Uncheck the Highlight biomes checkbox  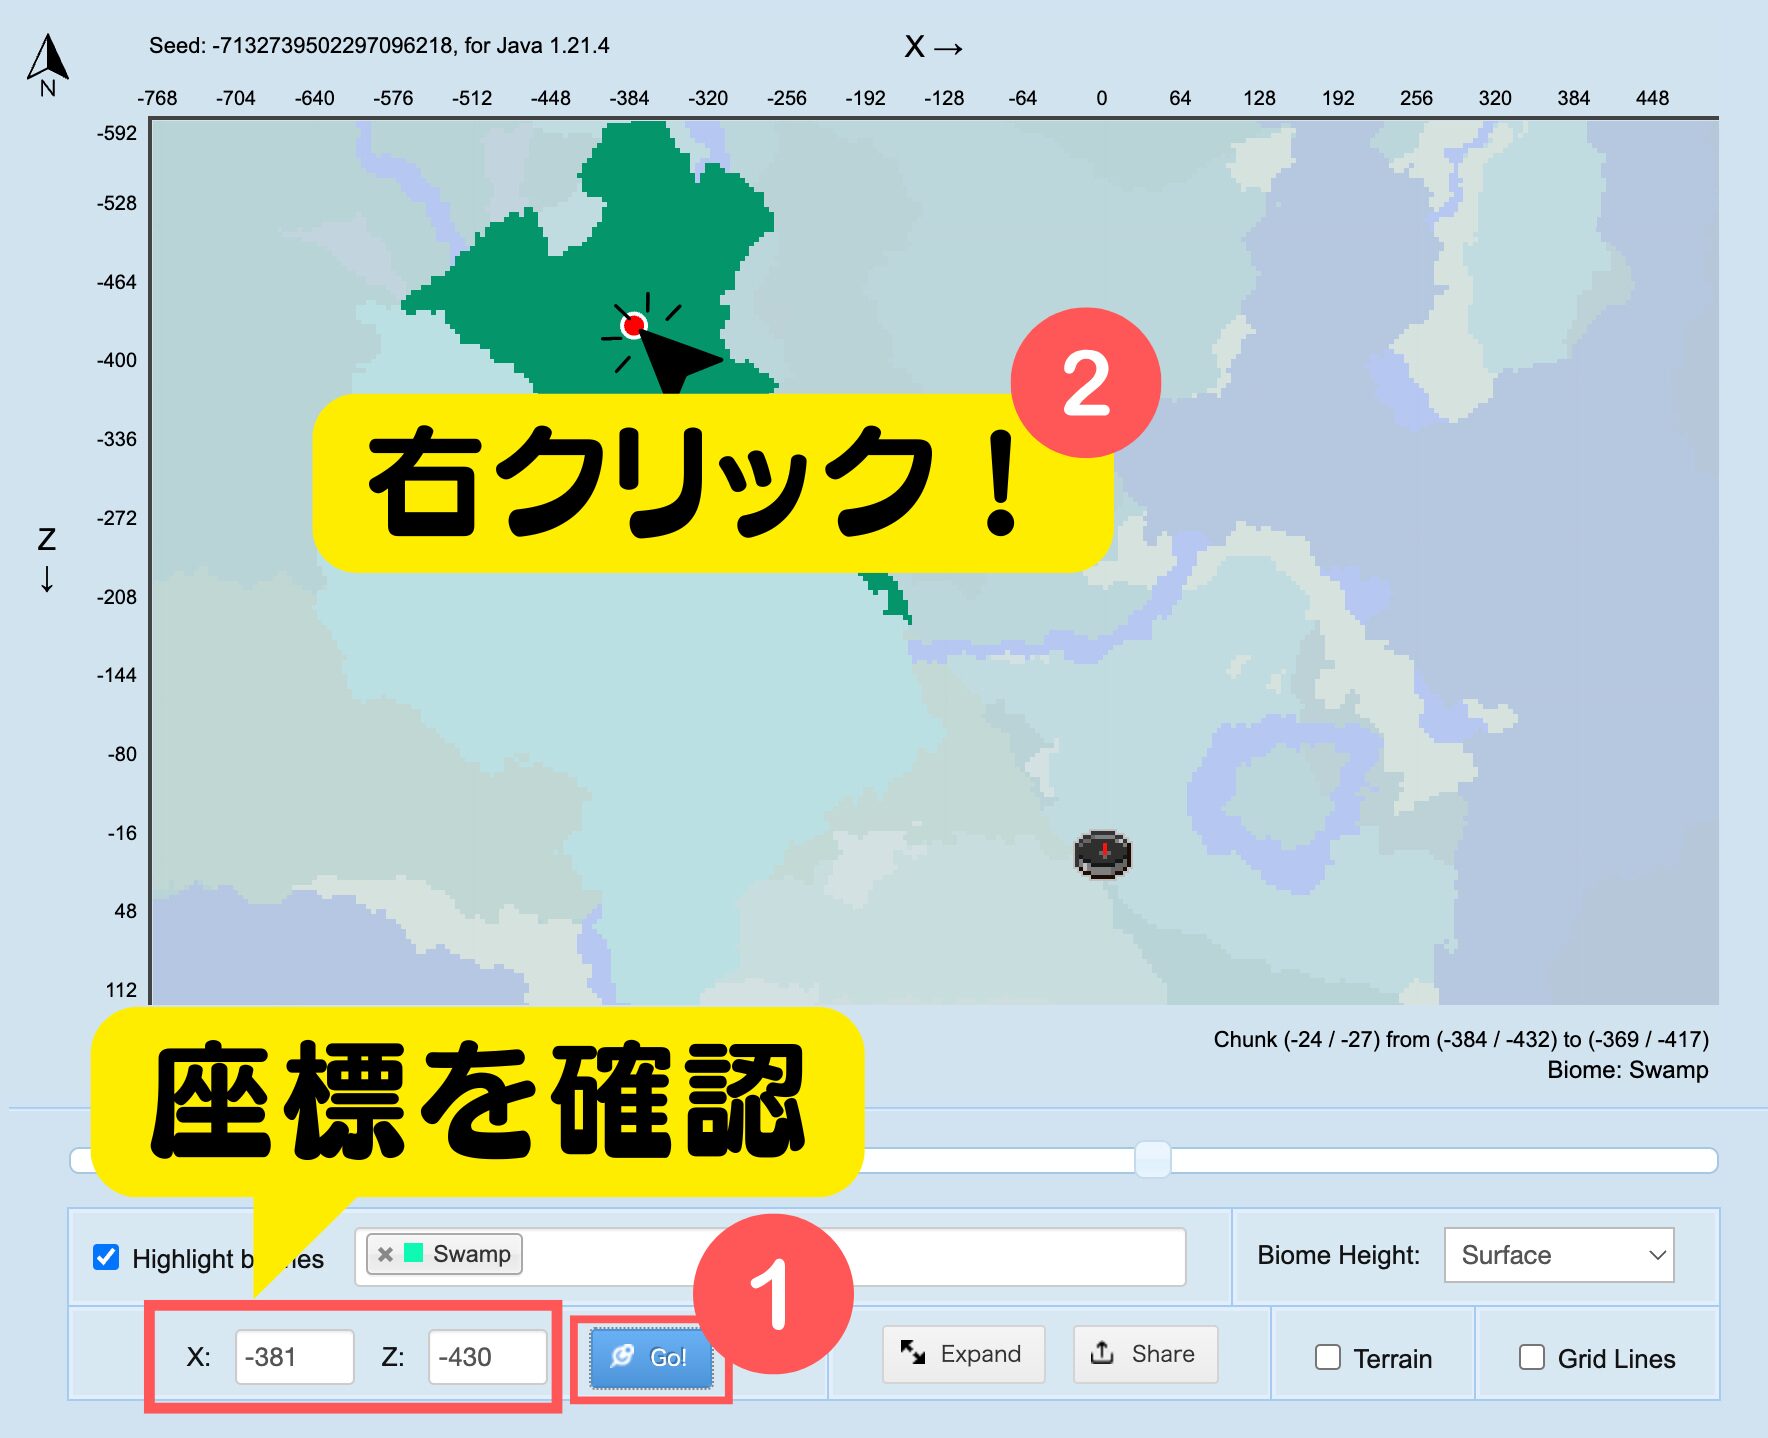click(106, 1257)
